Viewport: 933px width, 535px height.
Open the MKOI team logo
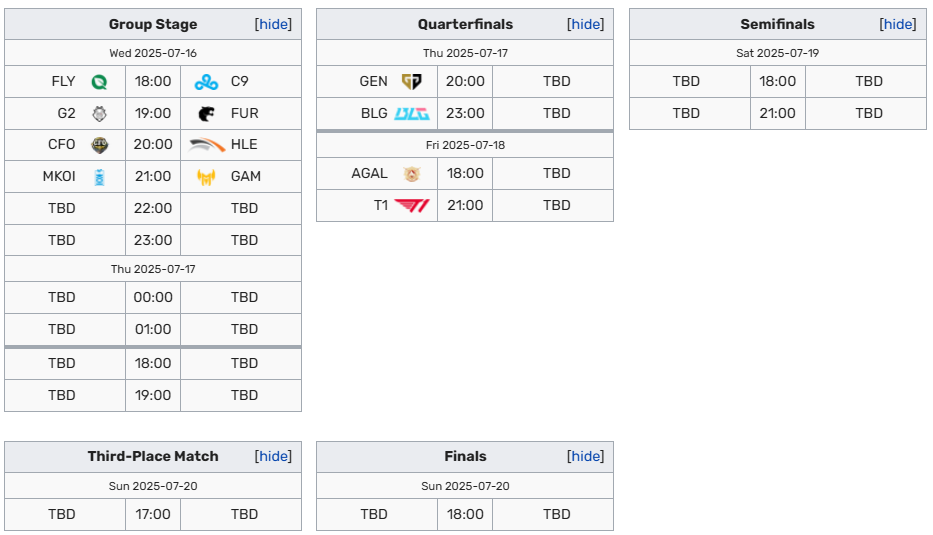tap(99, 177)
